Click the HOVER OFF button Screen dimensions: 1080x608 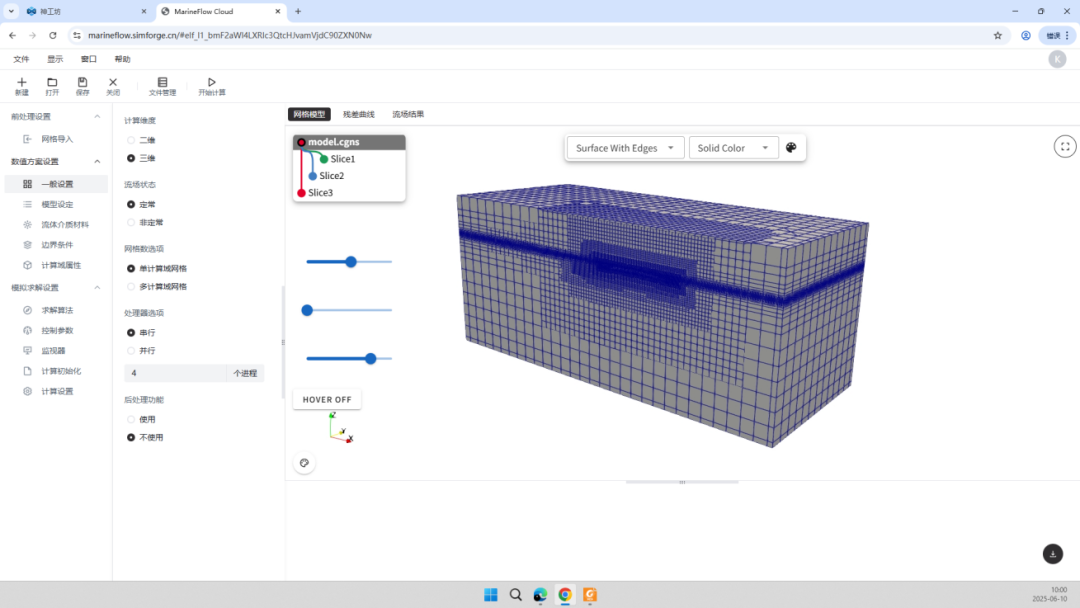tap(327, 399)
